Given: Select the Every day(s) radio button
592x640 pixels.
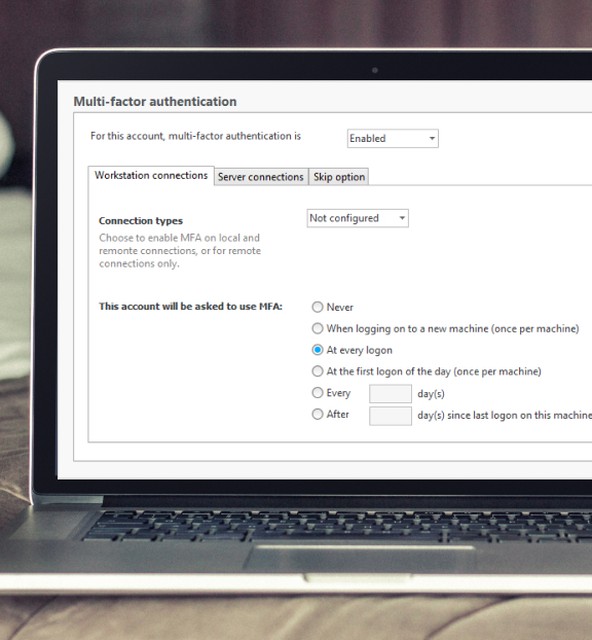Looking at the screenshot, I should coord(317,393).
